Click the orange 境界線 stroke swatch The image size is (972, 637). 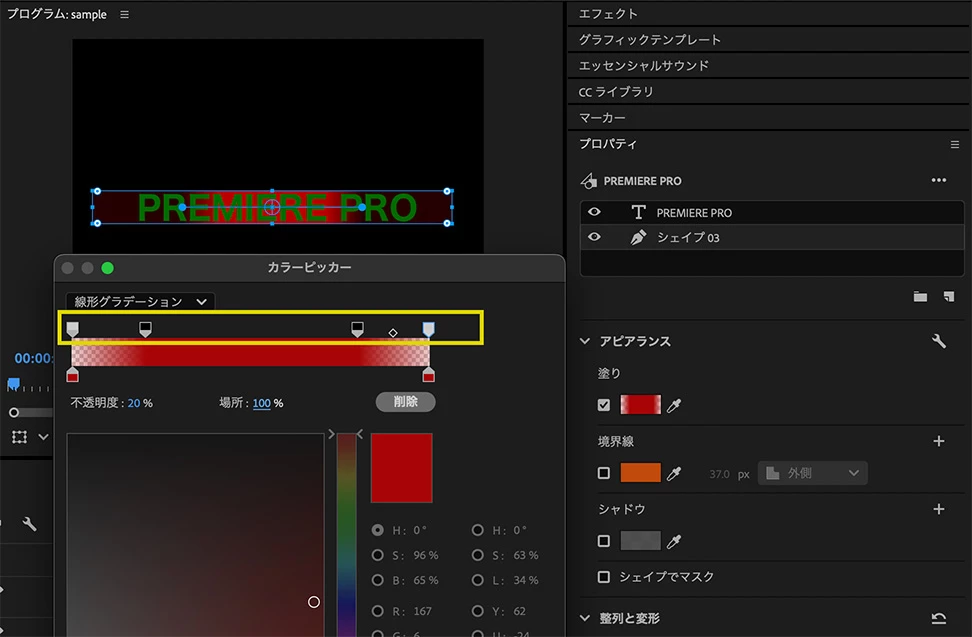[x=640, y=473]
